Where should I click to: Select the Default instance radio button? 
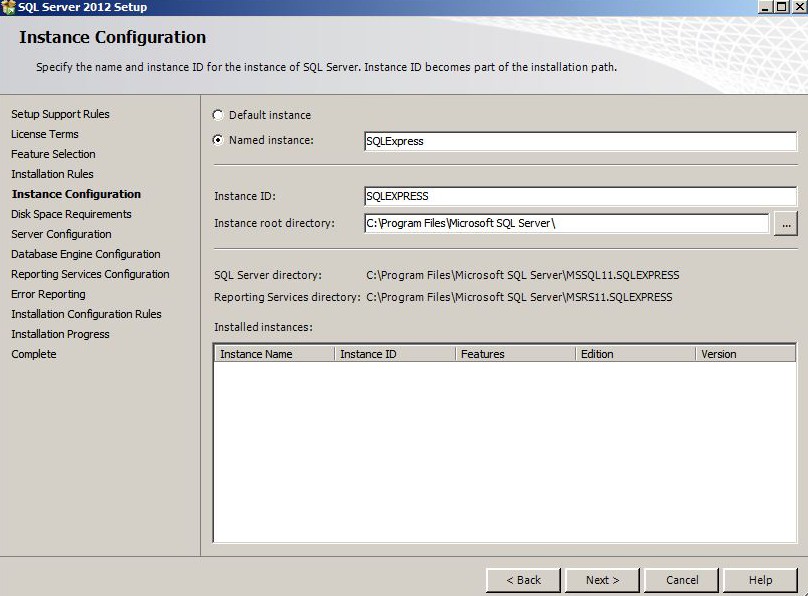(218, 115)
